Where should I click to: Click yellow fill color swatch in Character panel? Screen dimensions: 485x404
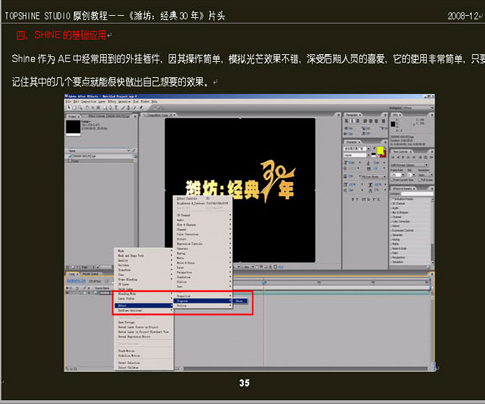click(380, 151)
